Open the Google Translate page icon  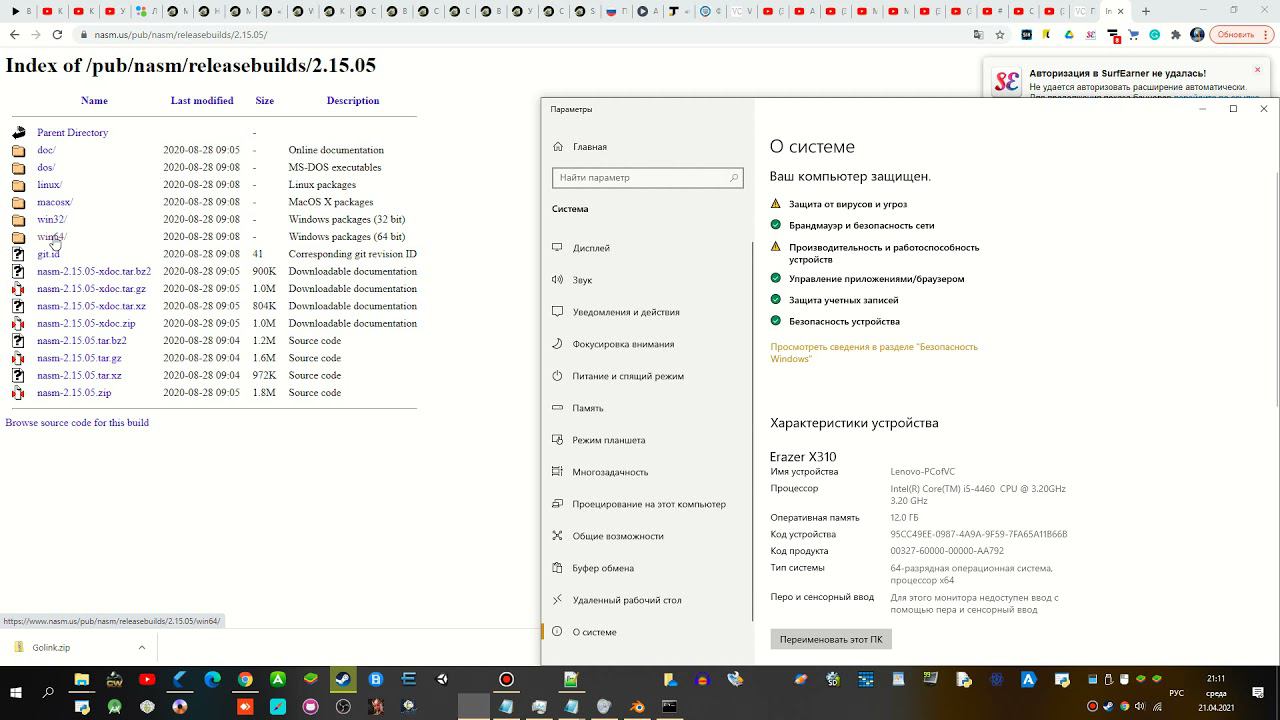(978, 34)
